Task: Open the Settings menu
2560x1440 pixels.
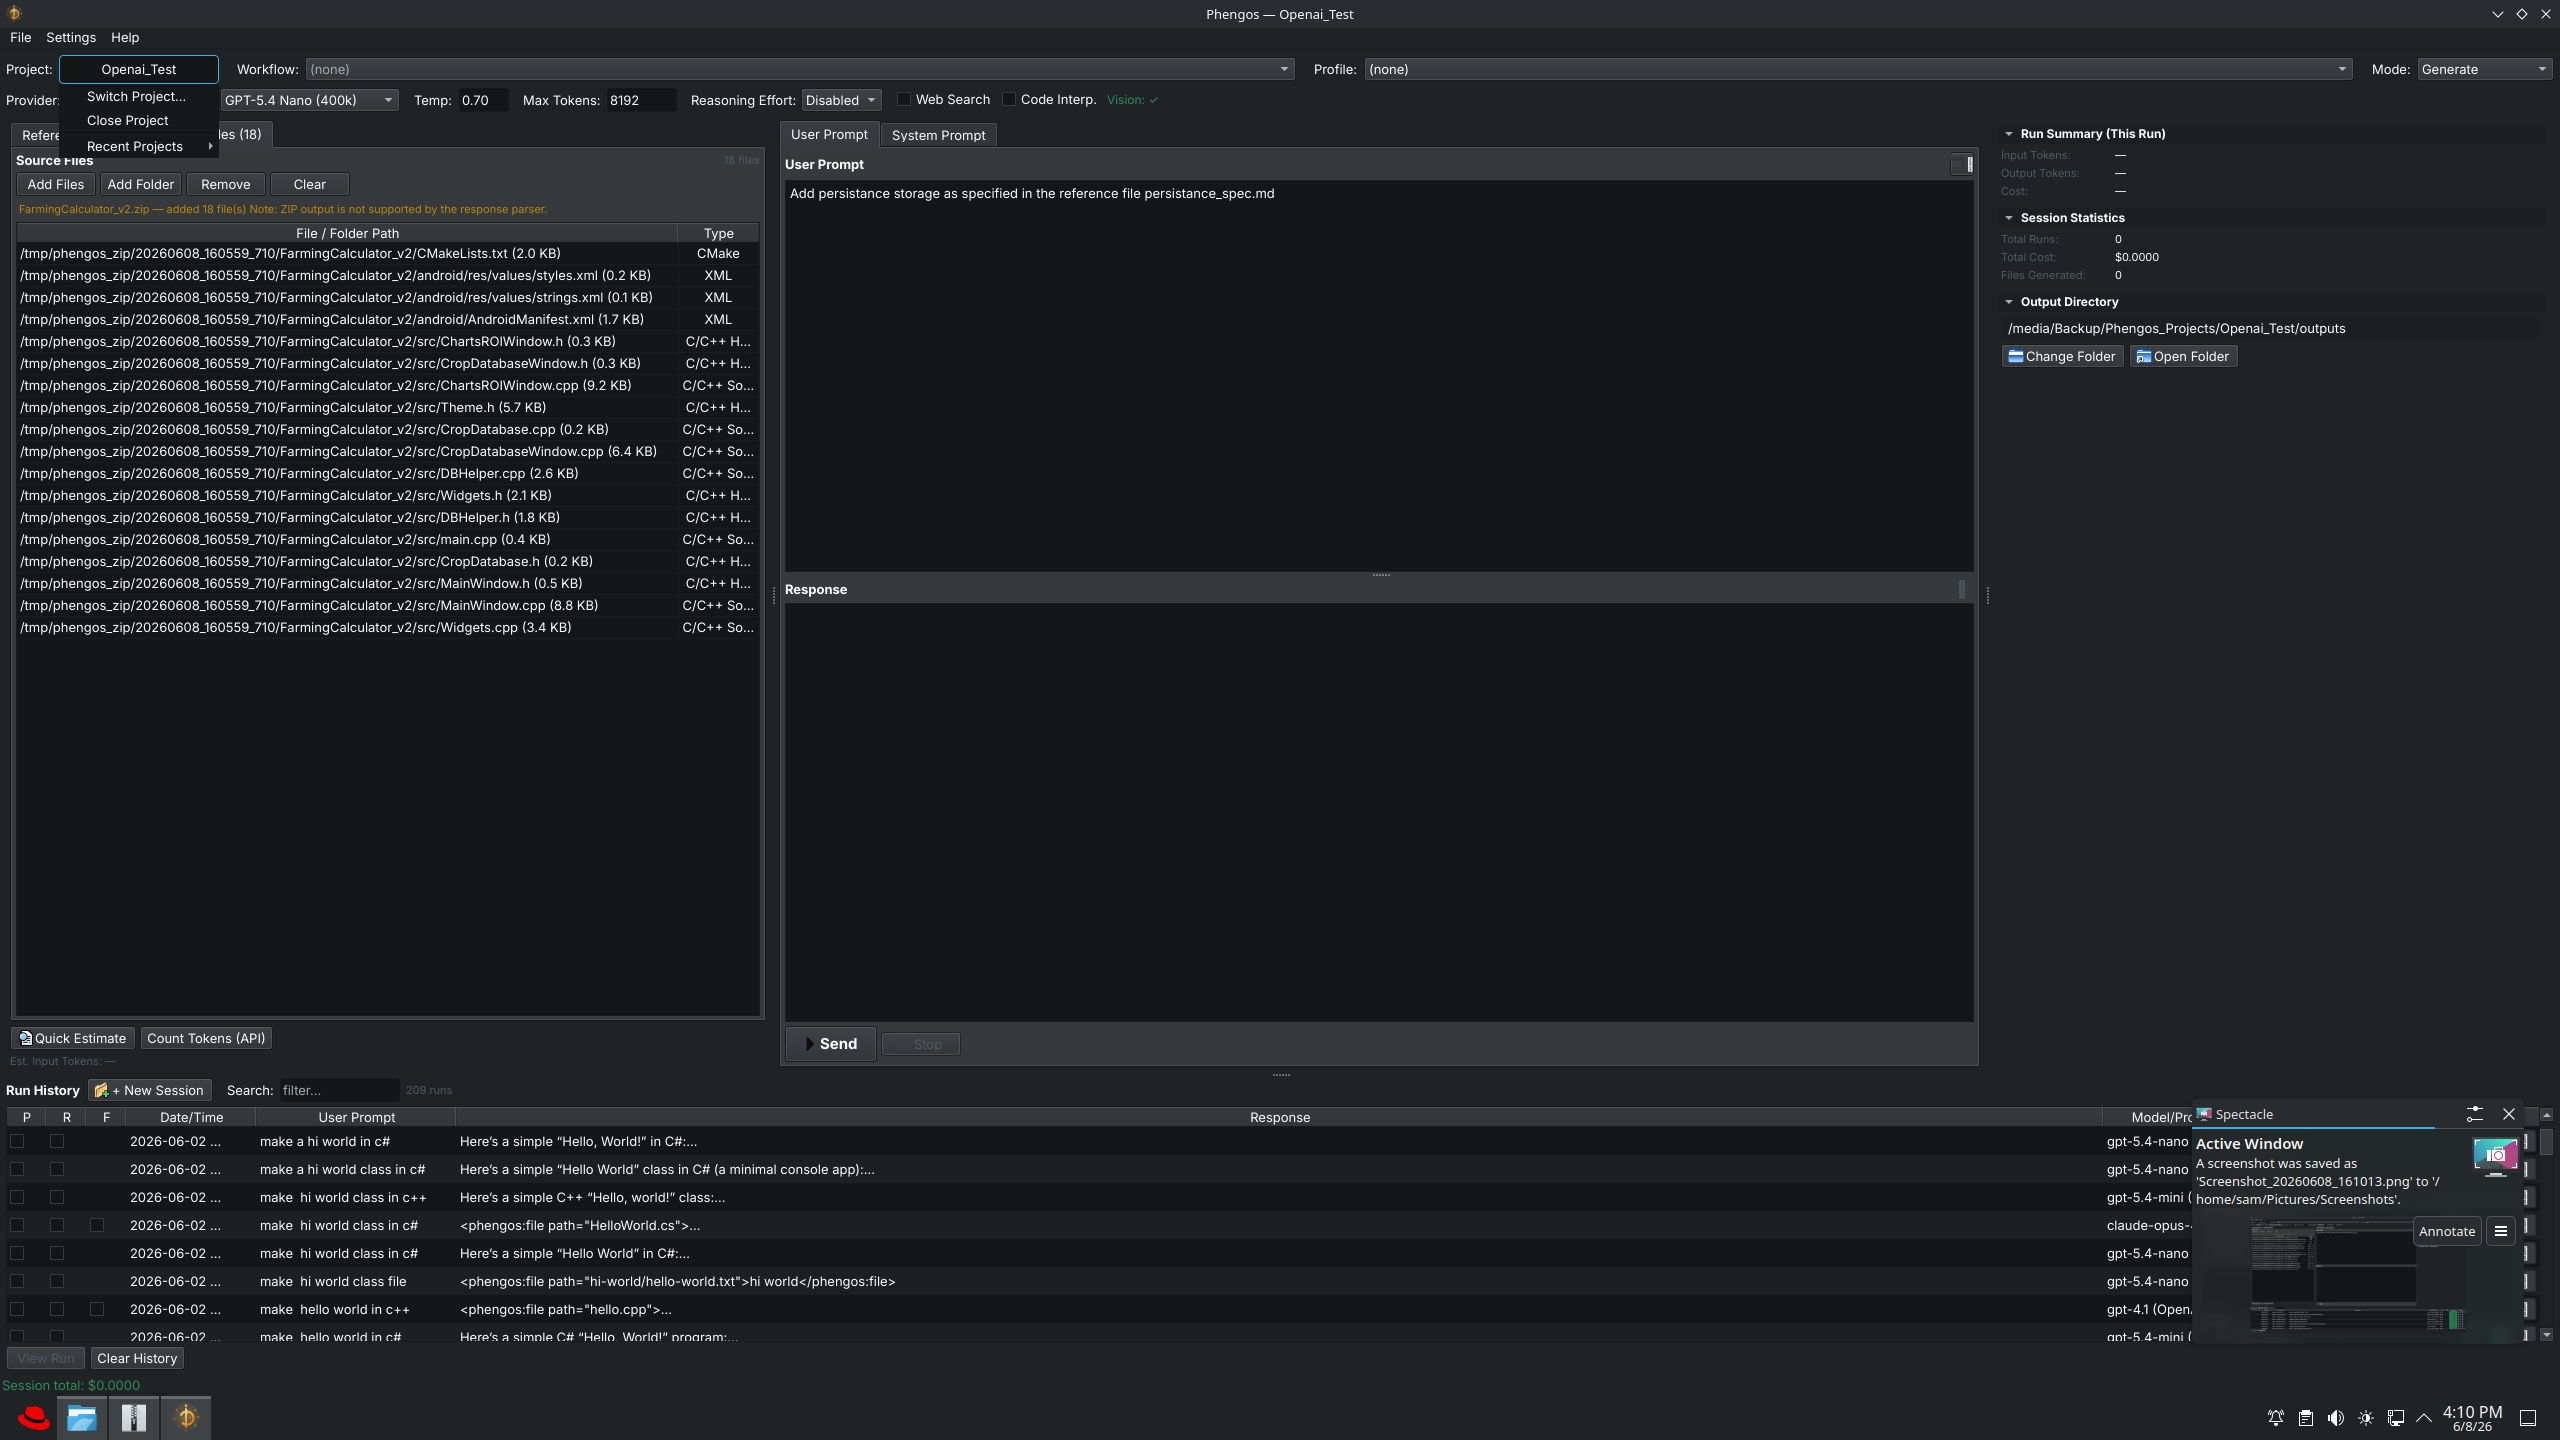Action: click(71, 37)
